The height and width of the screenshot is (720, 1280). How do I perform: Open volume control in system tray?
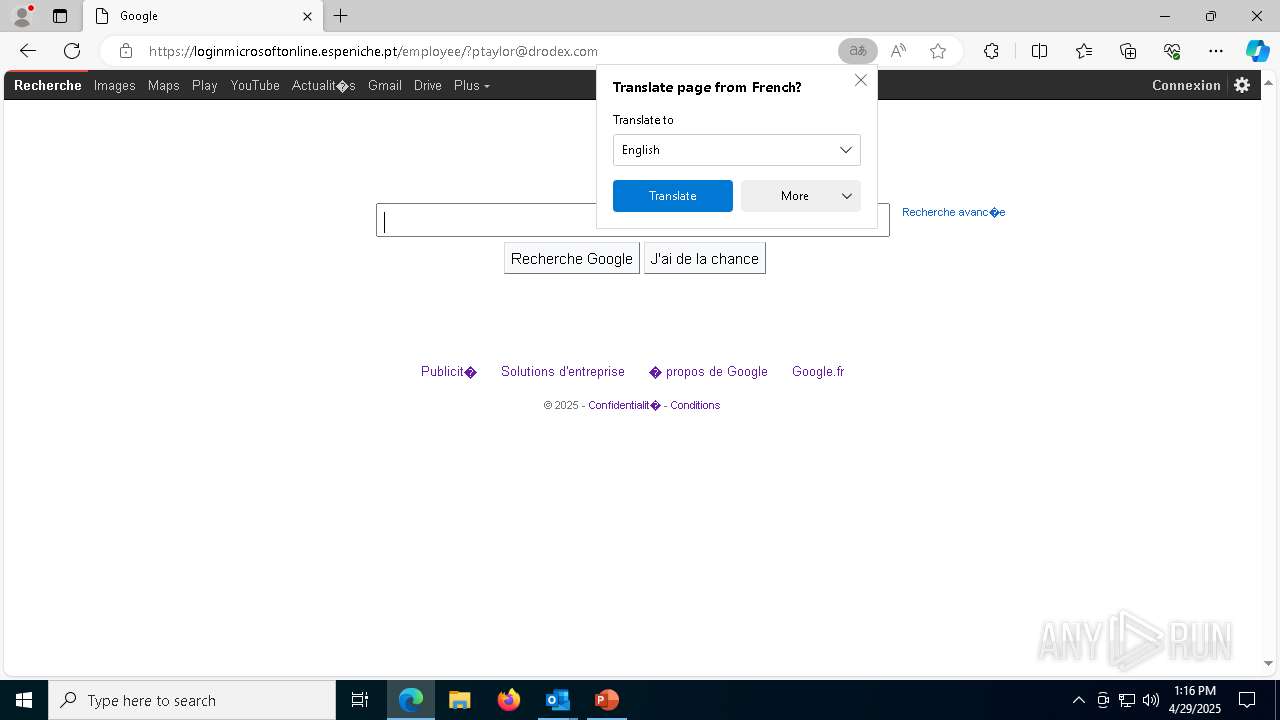click(1151, 700)
